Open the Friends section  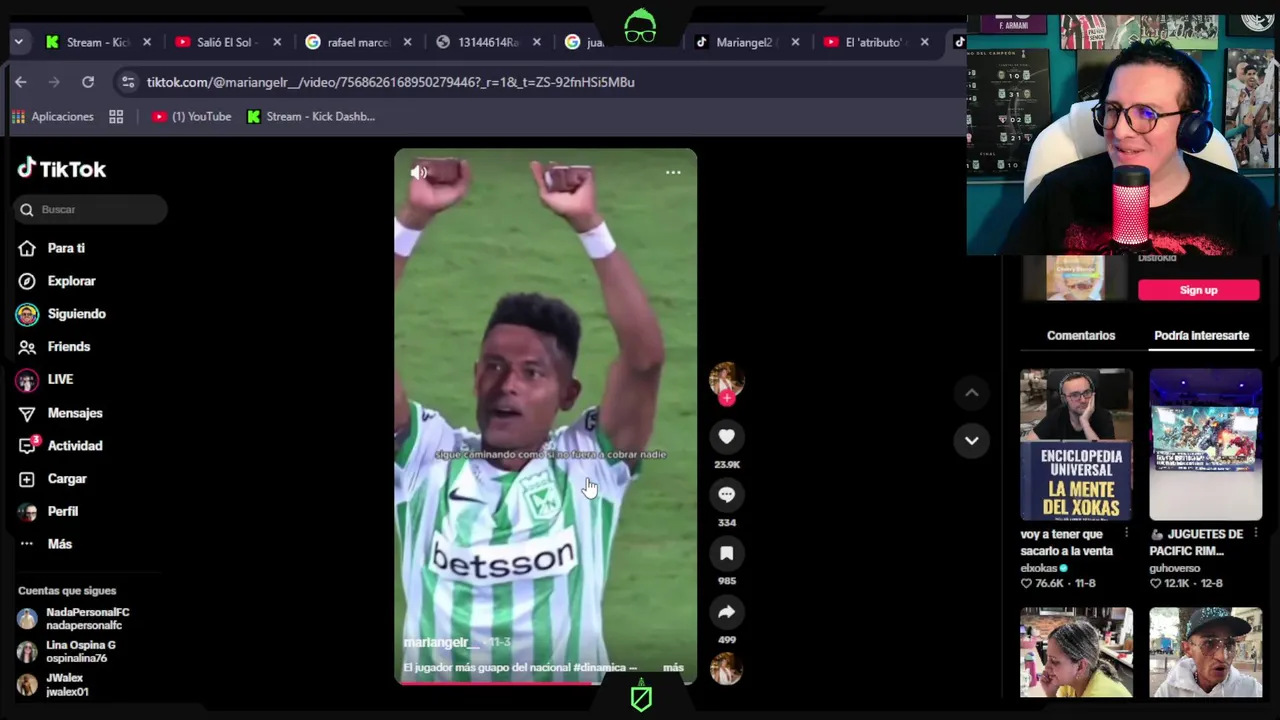coord(55,347)
